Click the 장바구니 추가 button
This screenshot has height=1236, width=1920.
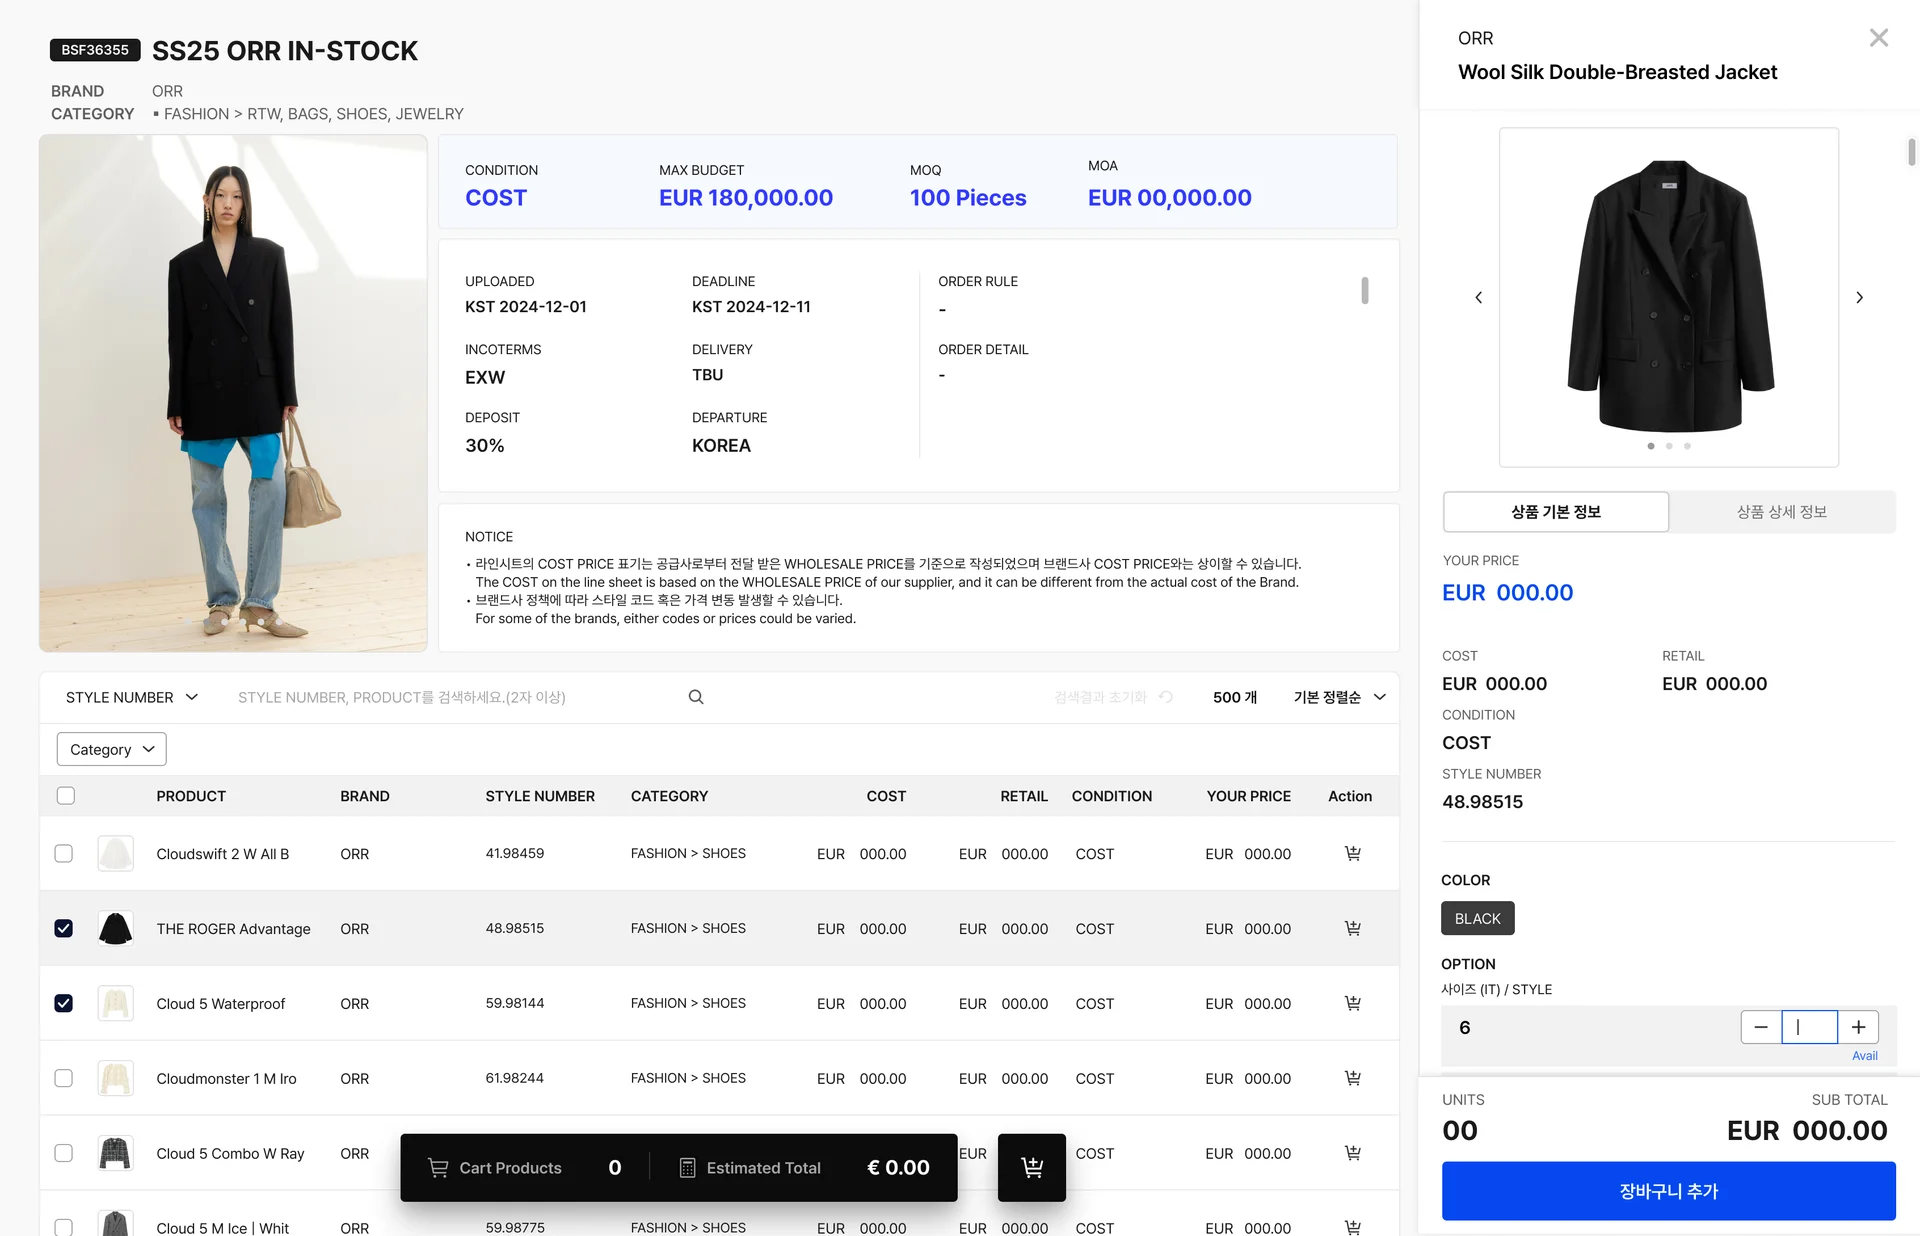pos(1668,1191)
